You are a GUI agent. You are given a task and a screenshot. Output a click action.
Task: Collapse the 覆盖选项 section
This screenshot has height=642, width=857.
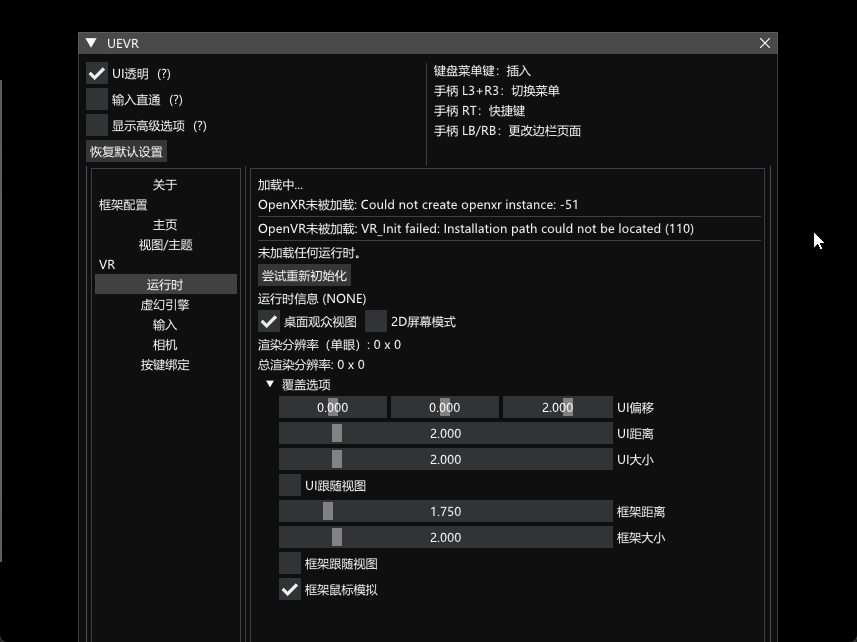(270, 385)
